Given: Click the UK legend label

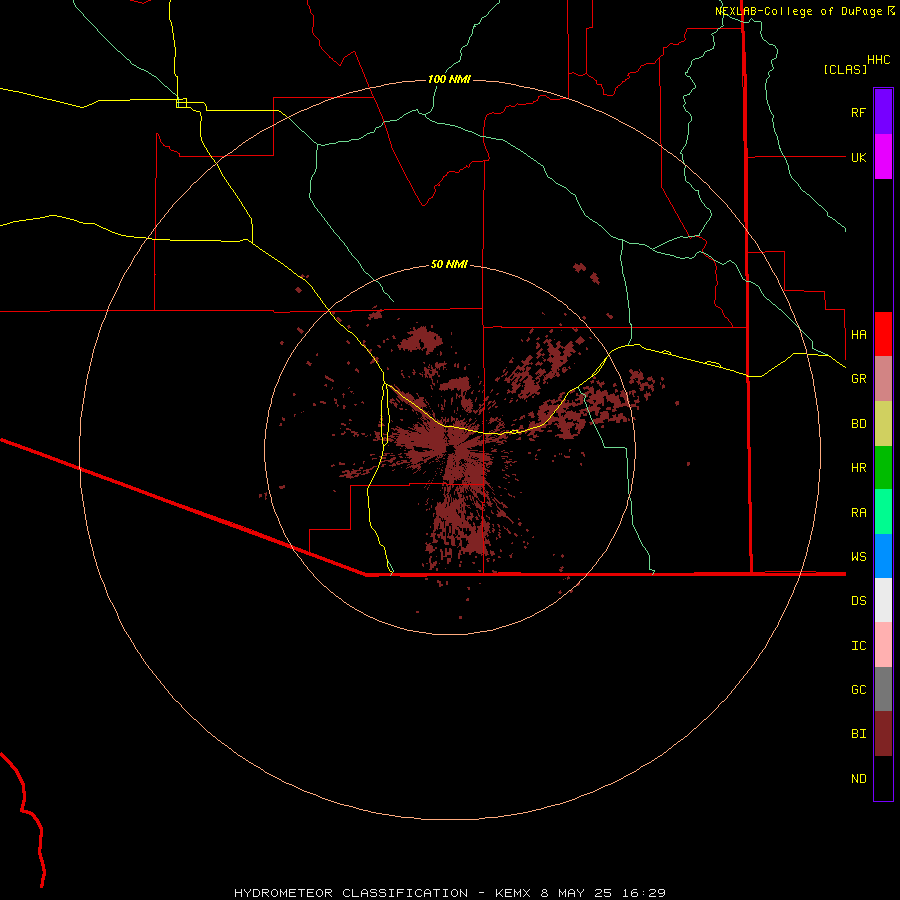Looking at the screenshot, I should [858, 157].
